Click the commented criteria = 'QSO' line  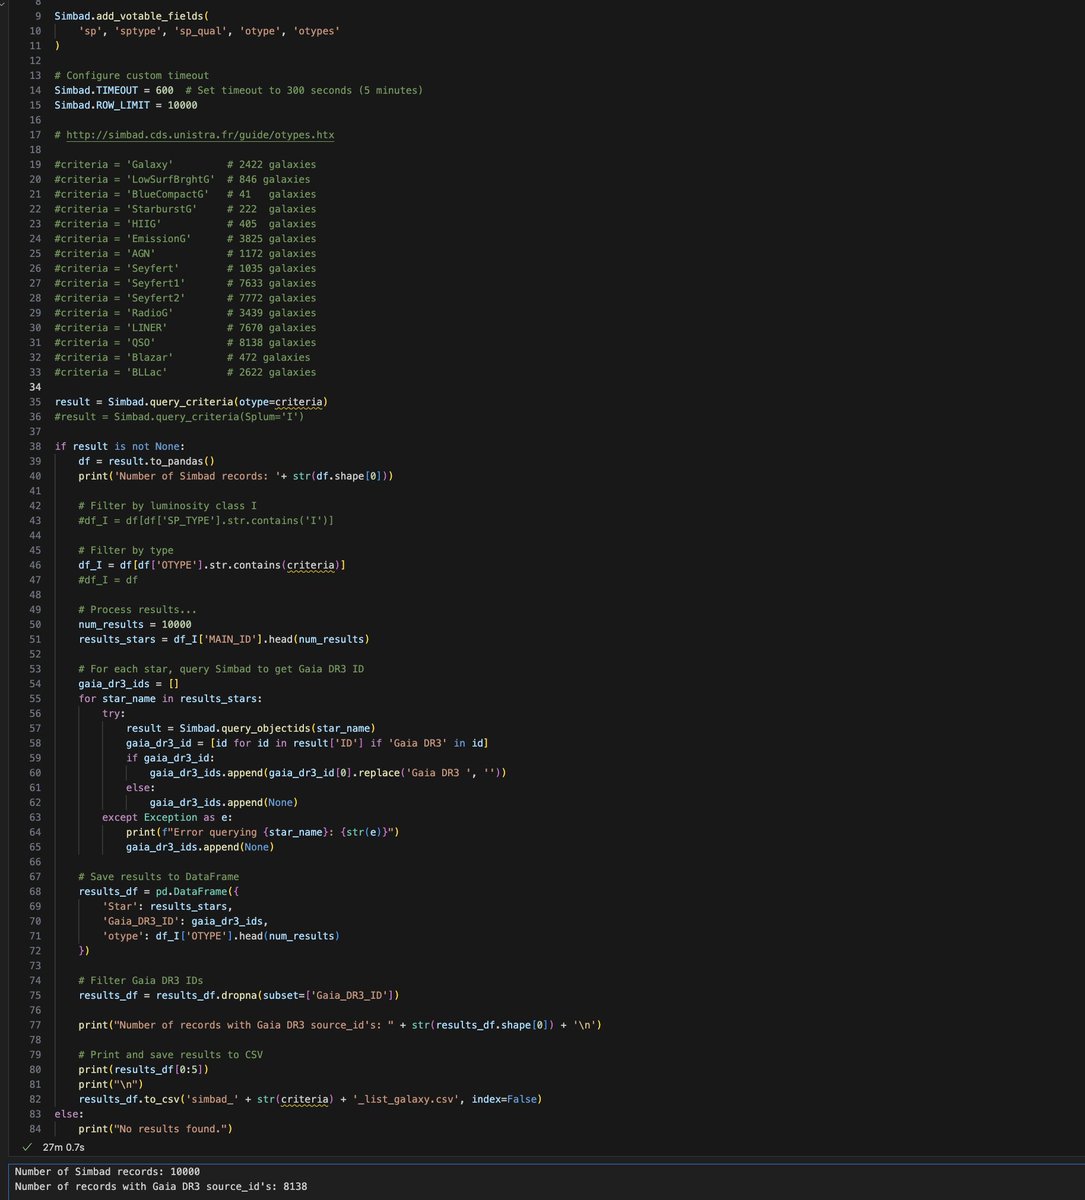pyautogui.click(x=185, y=343)
